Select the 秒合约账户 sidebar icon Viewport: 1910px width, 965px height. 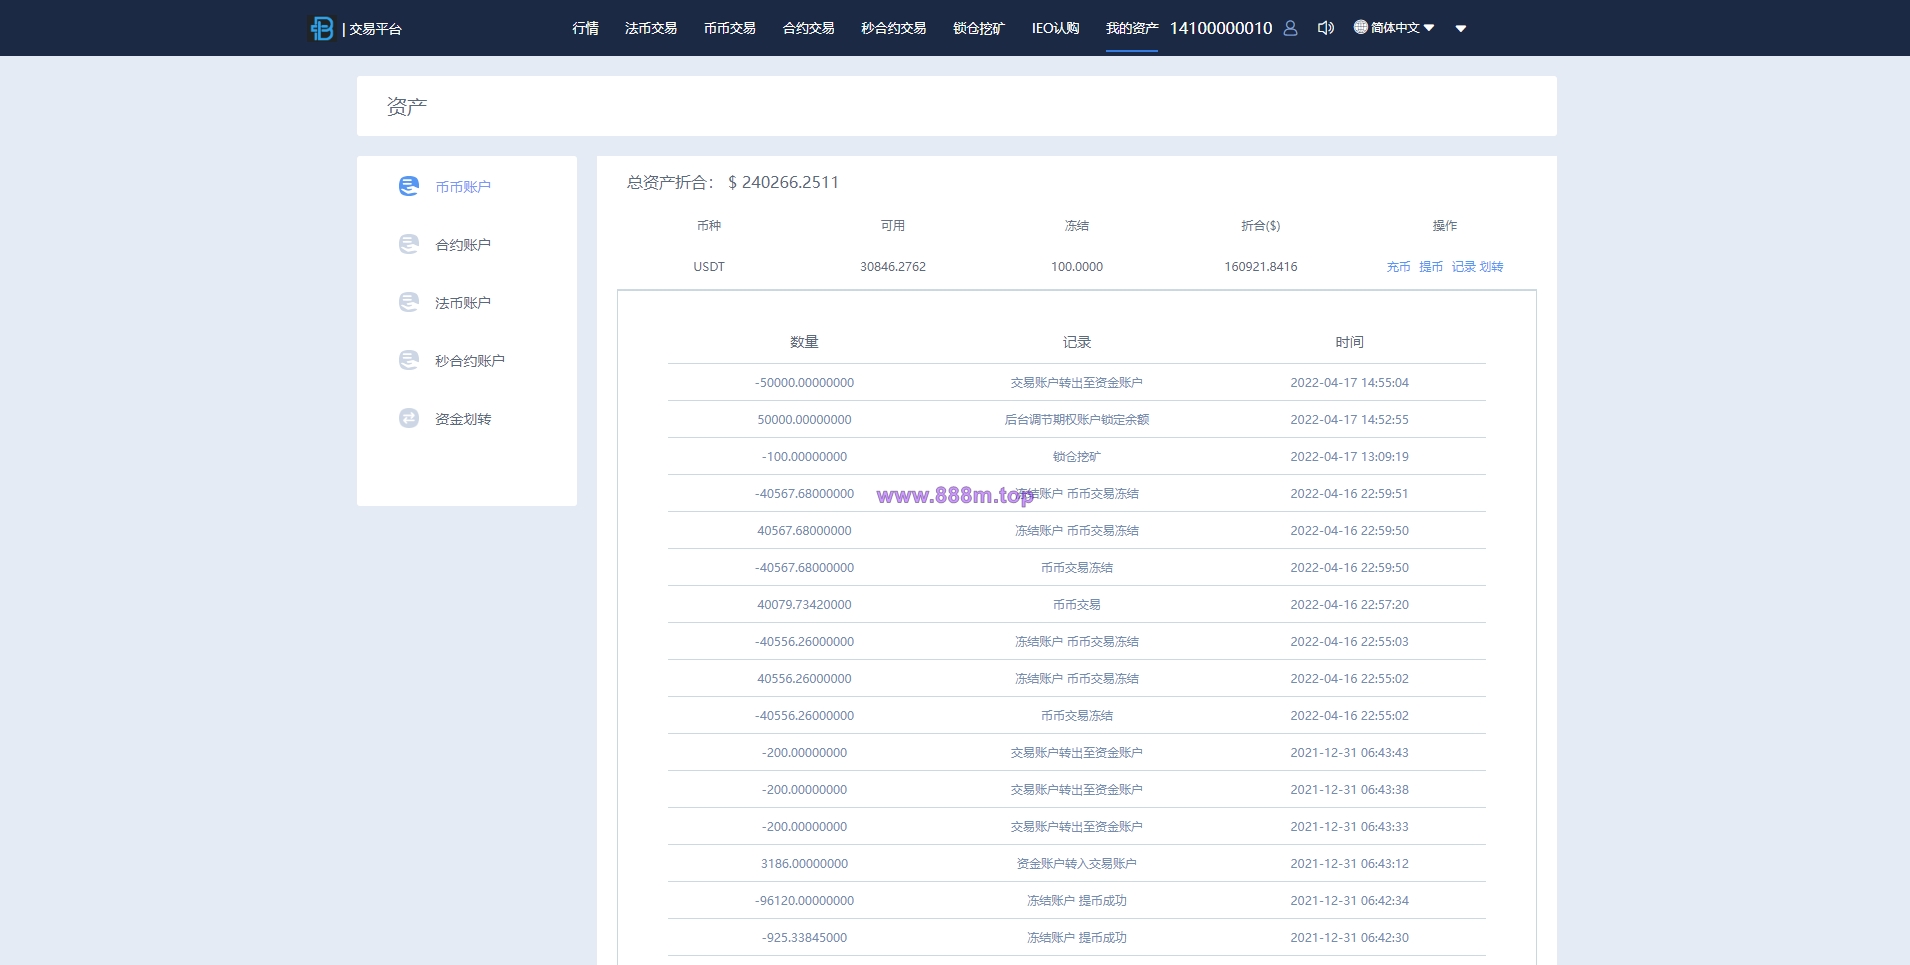point(409,360)
